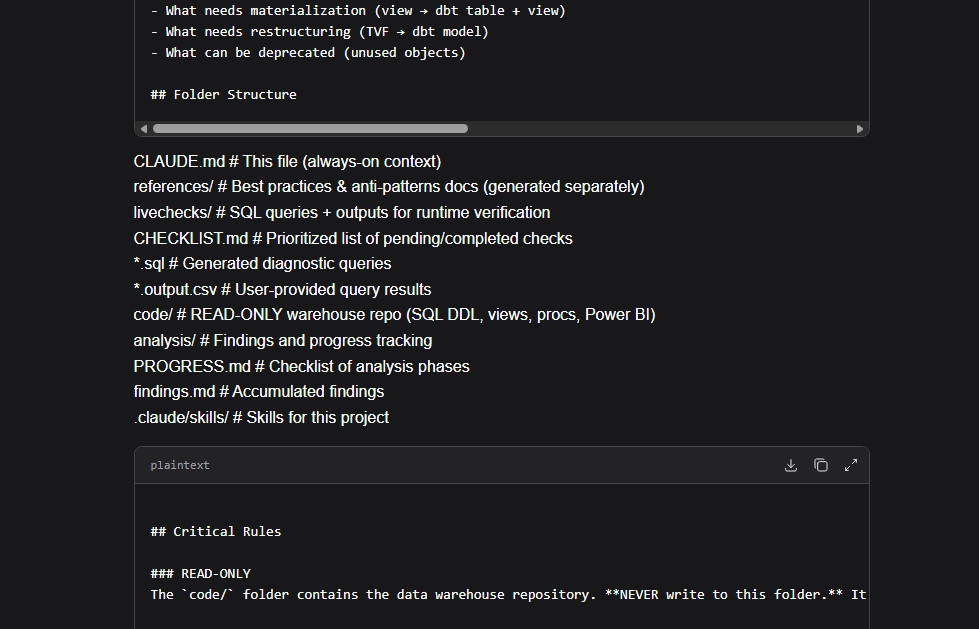Click the CLAUDE.md line of text
The width and height of the screenshot is (979, 629).
[287, 162]
